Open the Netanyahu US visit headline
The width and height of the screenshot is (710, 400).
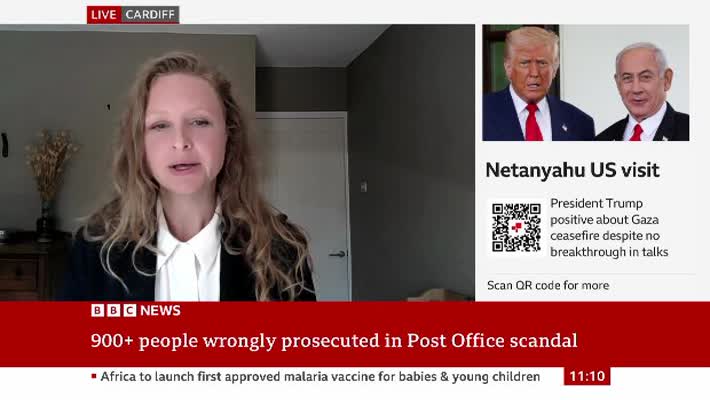click(x=572, y=170)
